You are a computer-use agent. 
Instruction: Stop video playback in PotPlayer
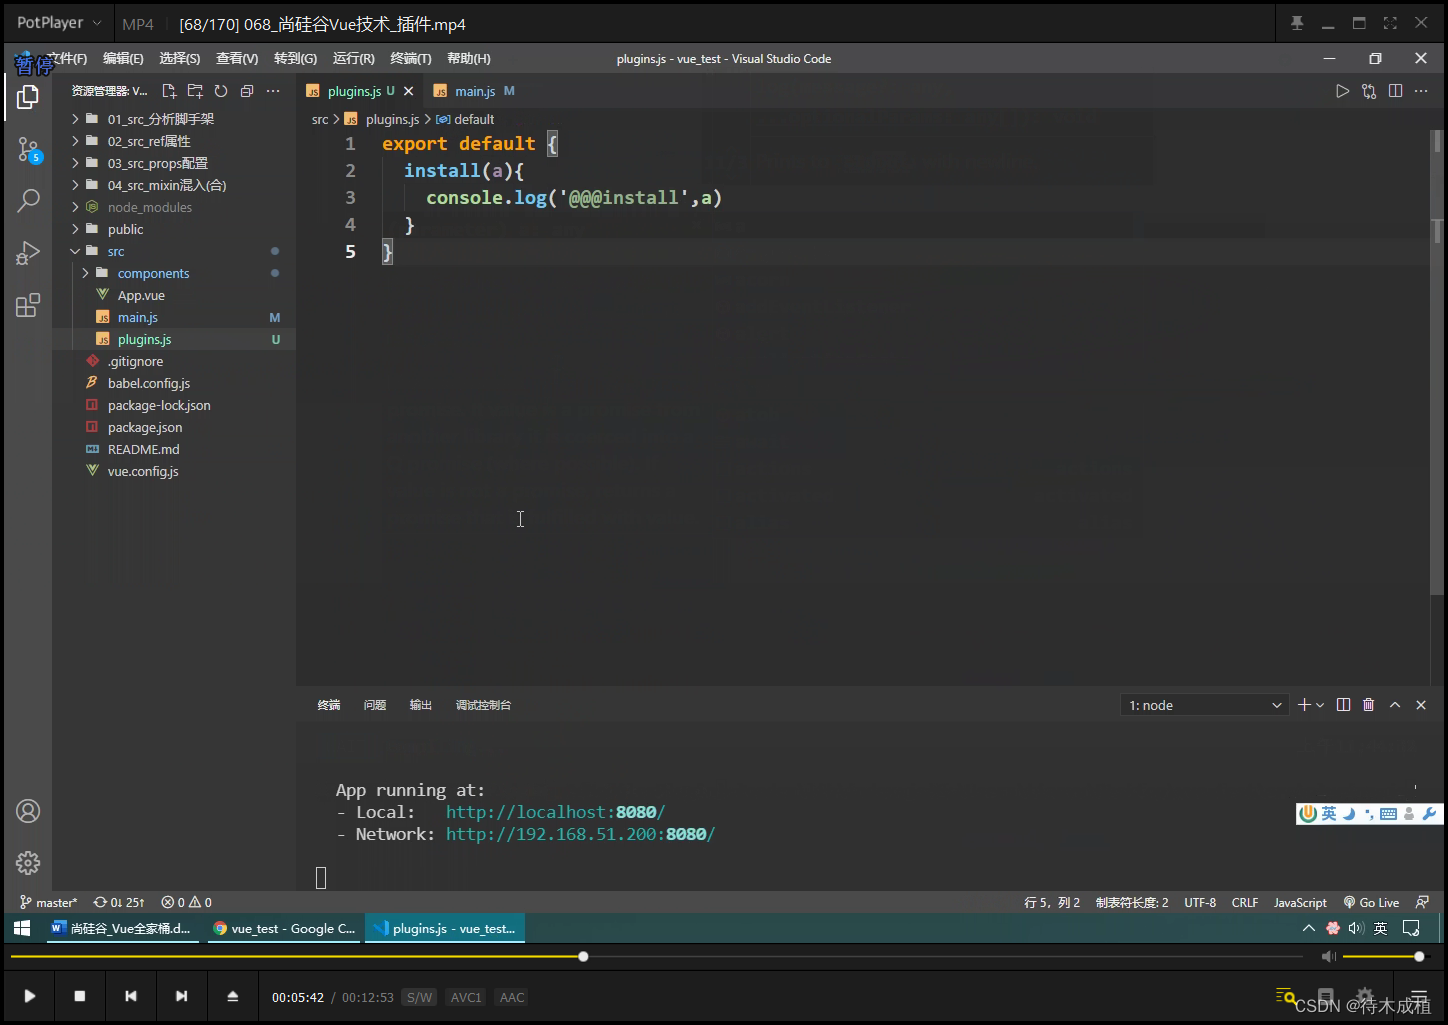[80, 996]
